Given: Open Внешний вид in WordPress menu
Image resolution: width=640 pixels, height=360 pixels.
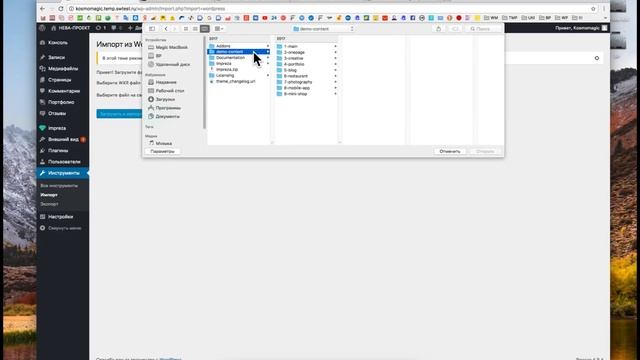Looking at the screenshot, I should (x=62, y=139).
